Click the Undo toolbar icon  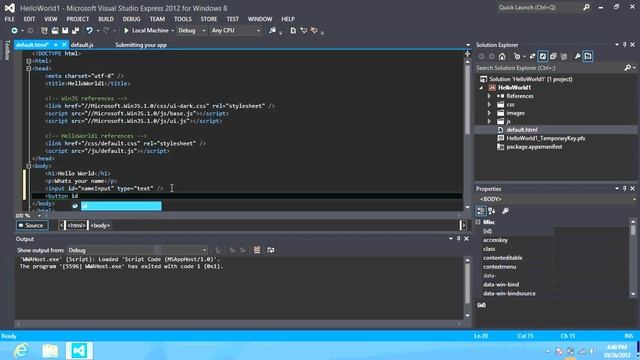click(x=89, y=31)
